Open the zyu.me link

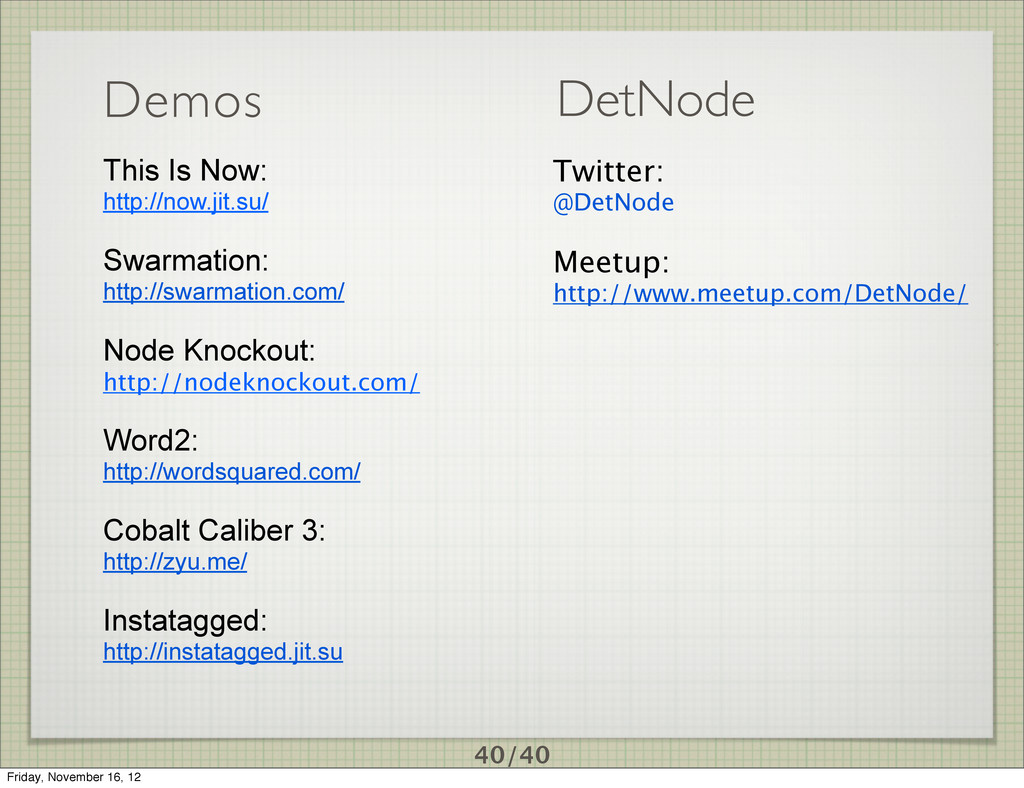[175, 562]
